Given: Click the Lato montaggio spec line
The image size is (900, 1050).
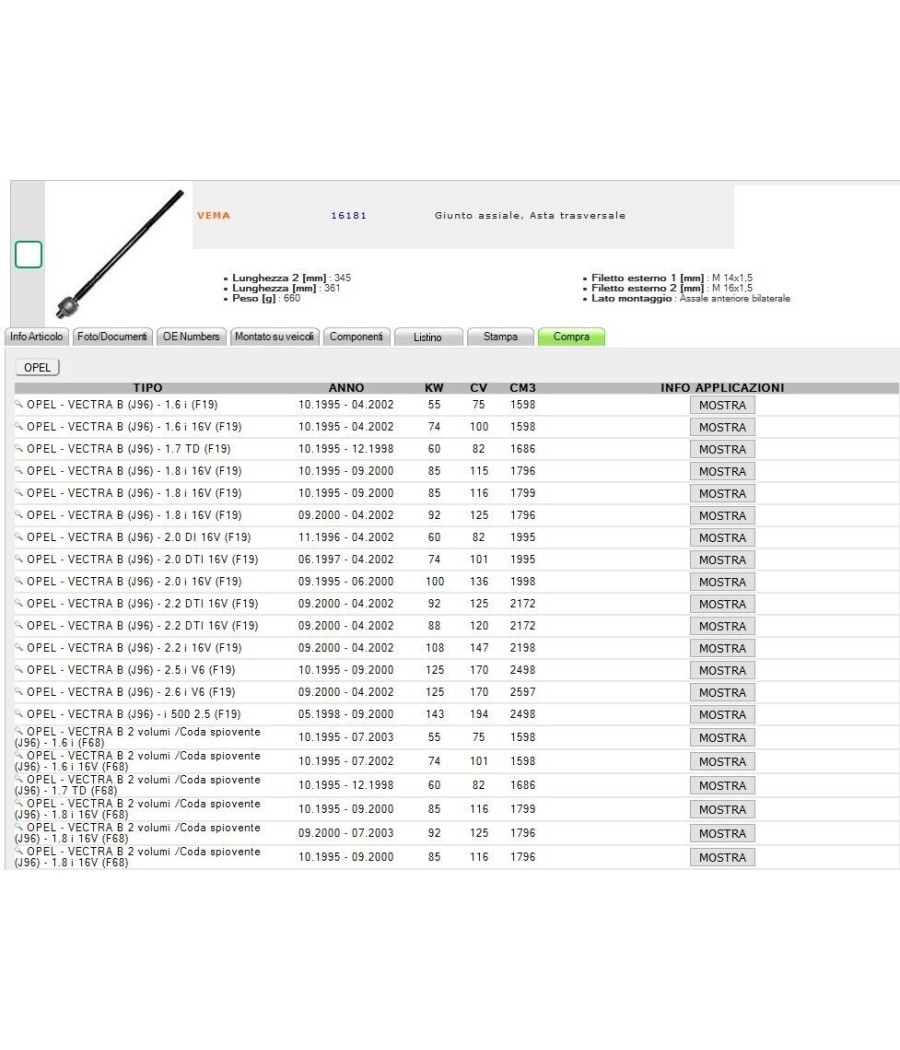Looking at the screenshot, I should (x=690, y=298).
